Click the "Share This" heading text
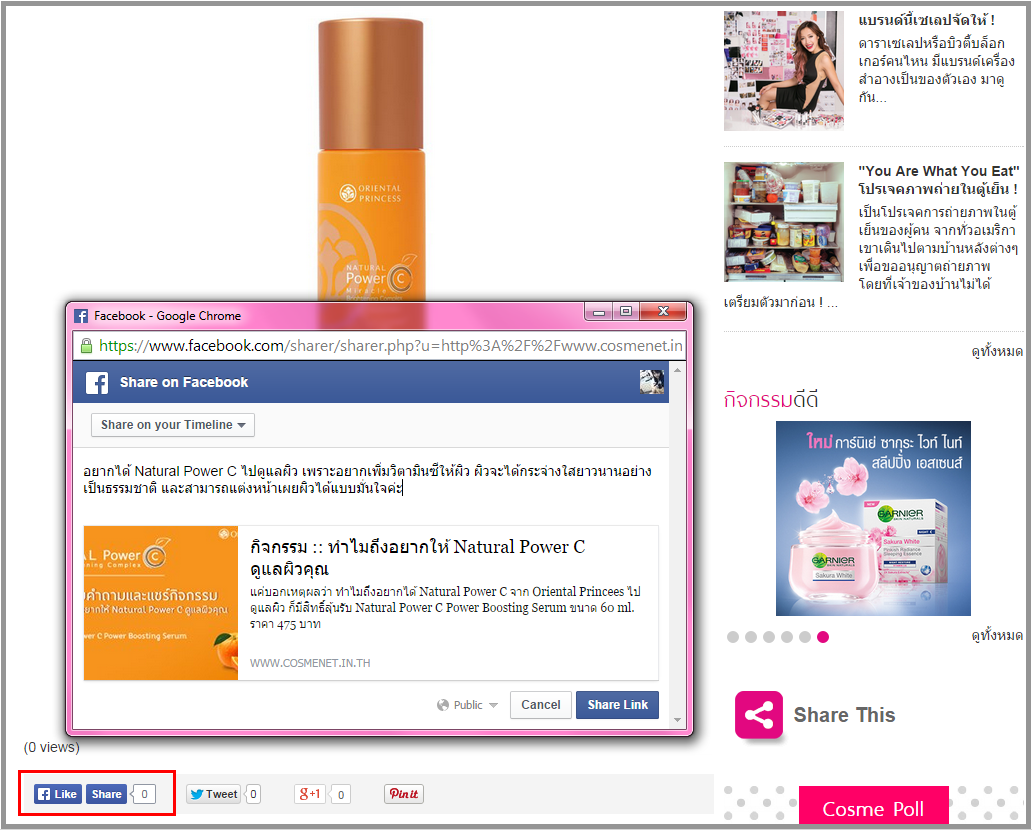The height and width of the screenshot is (830, 1032). 844,715
